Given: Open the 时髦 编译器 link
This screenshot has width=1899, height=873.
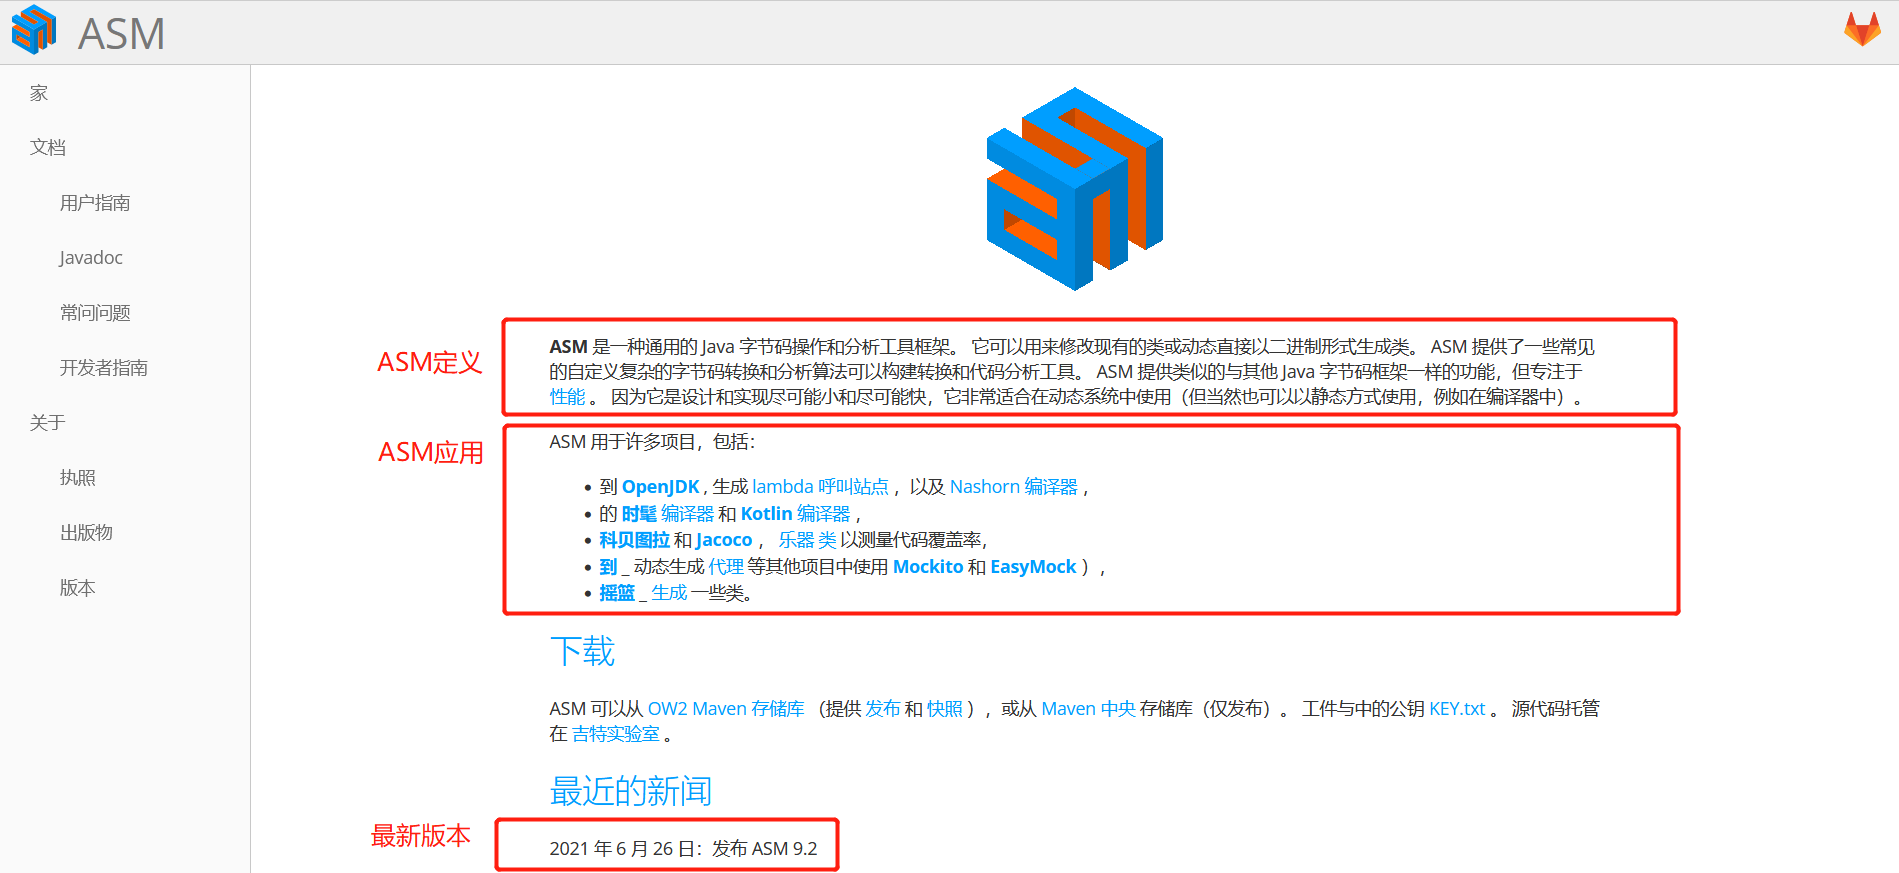Looking at the screenshot, I should click(x=667, y=514).
